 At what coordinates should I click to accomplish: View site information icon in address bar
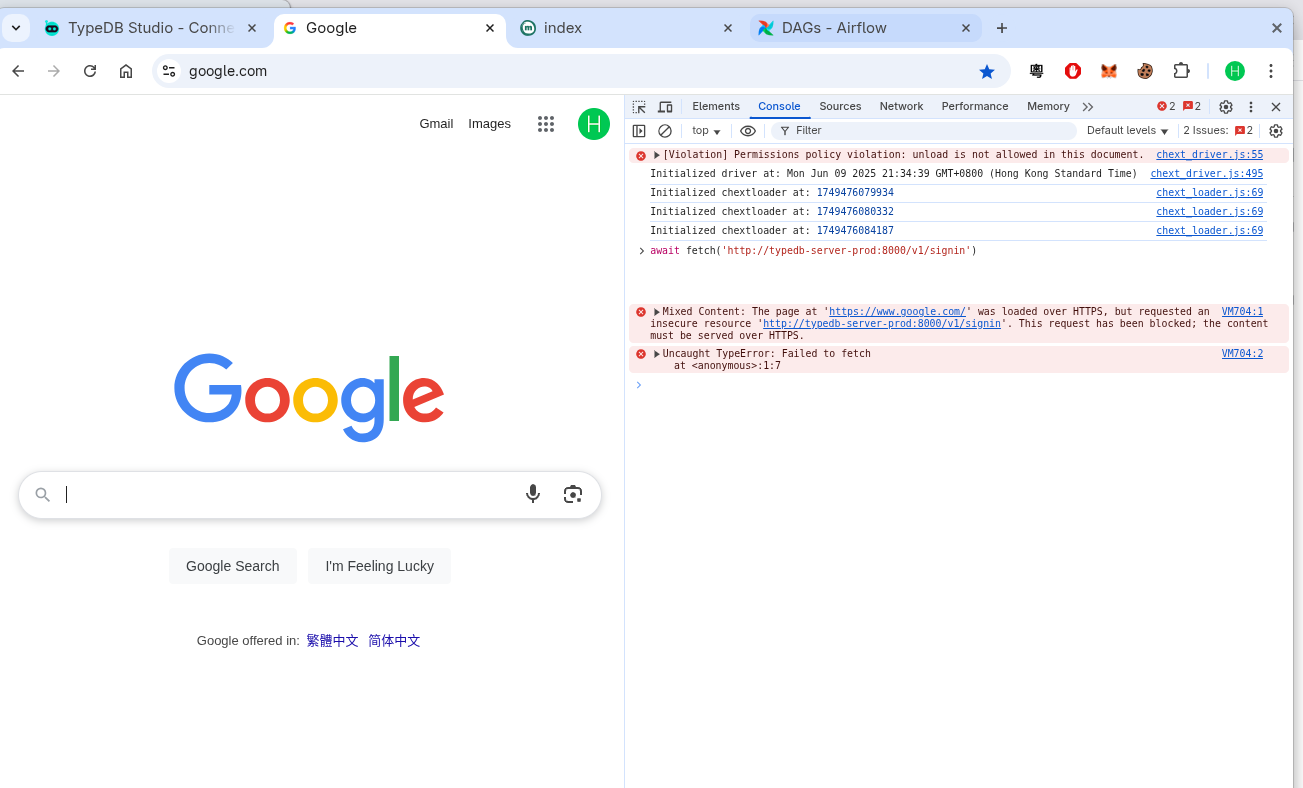pyautogui.click(x=169, y=71)
